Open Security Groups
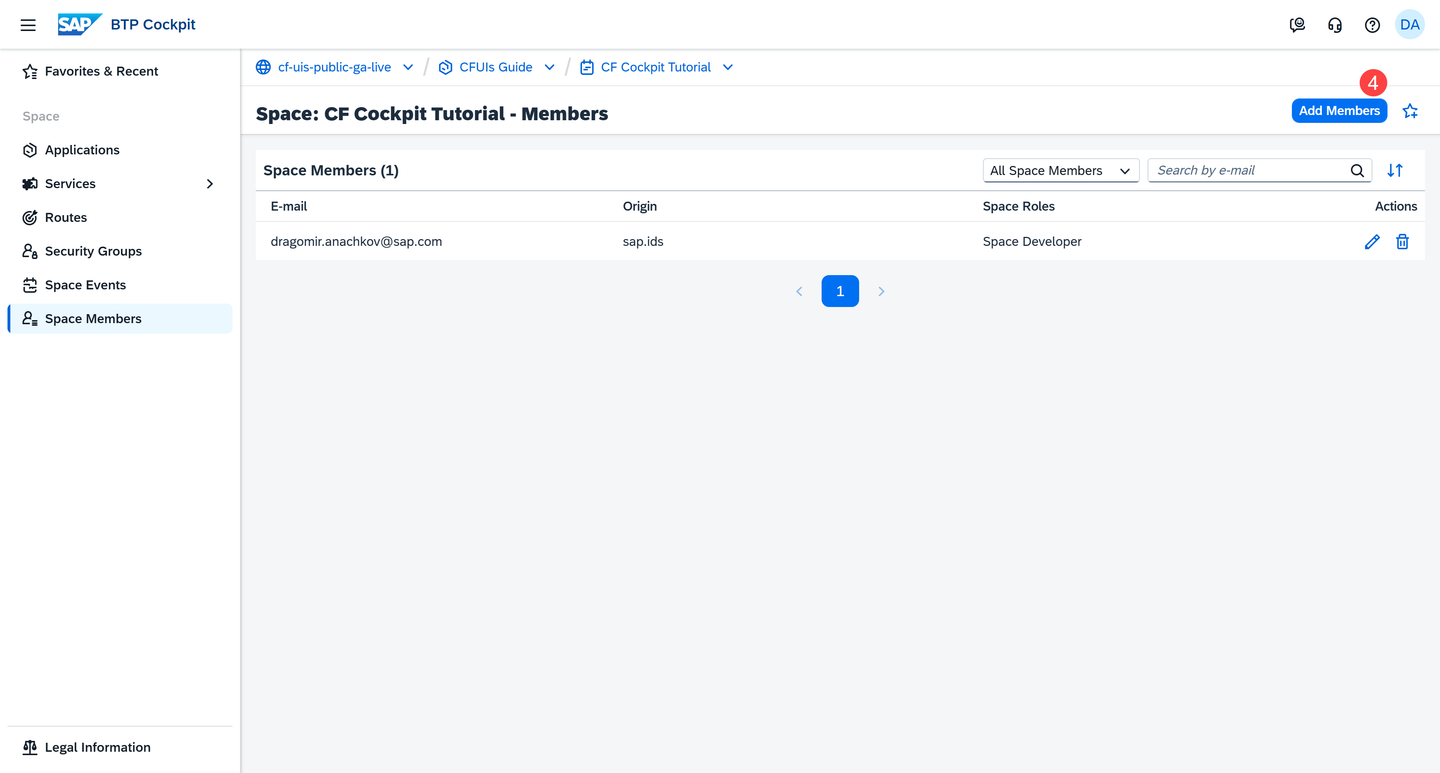Viewport: 1440px width, 773px height. (x=120, y=251)
